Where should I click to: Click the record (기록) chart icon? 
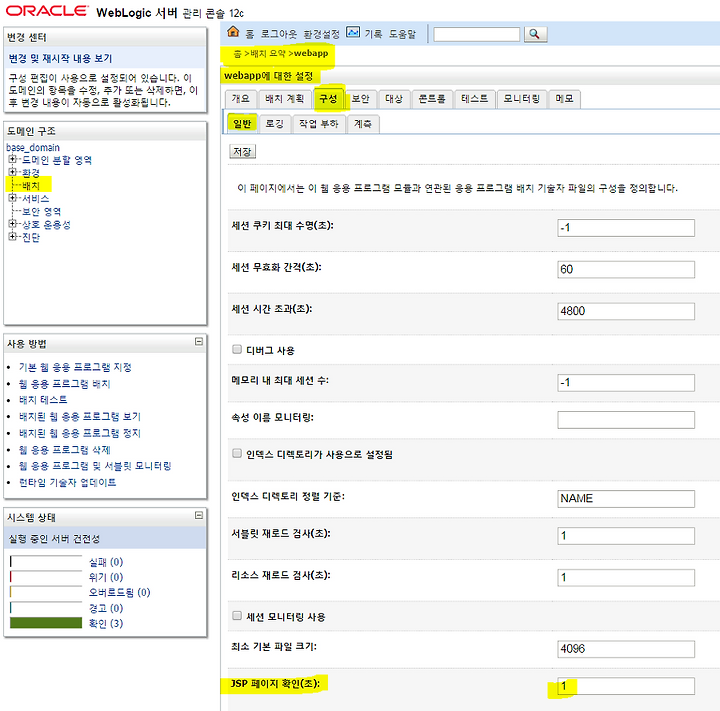pos(353,32)
